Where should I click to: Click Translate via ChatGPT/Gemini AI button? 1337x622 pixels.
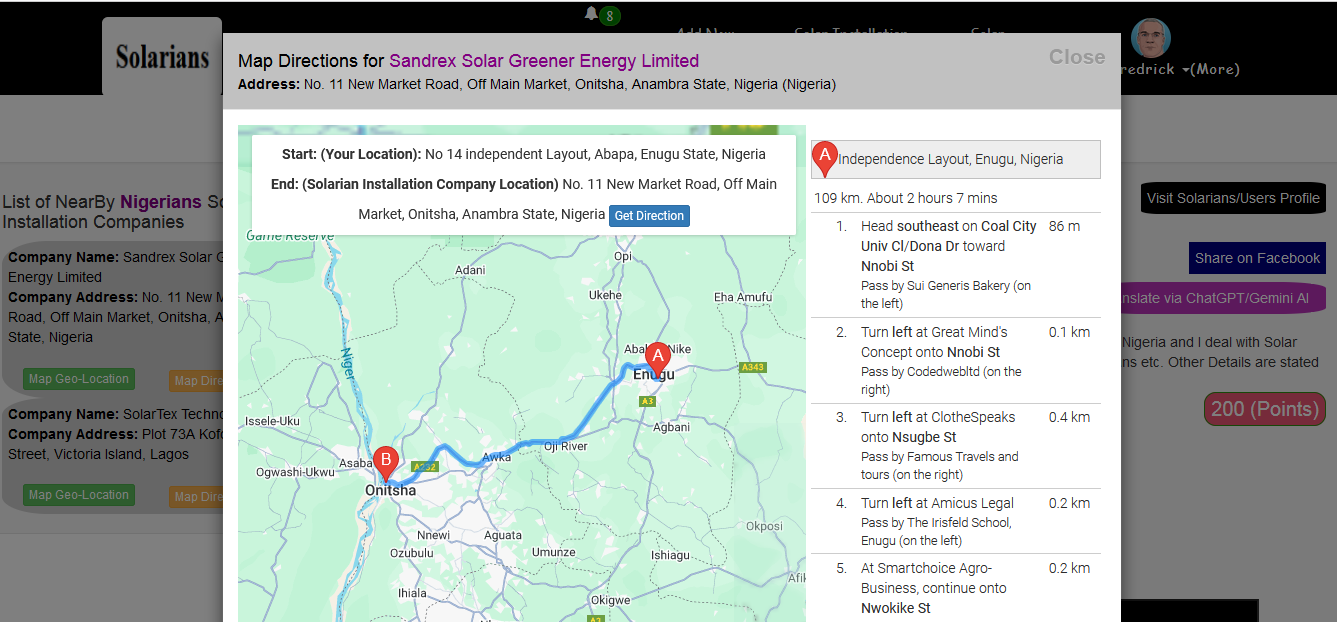pyautogui.click(x=1223, y=298)
